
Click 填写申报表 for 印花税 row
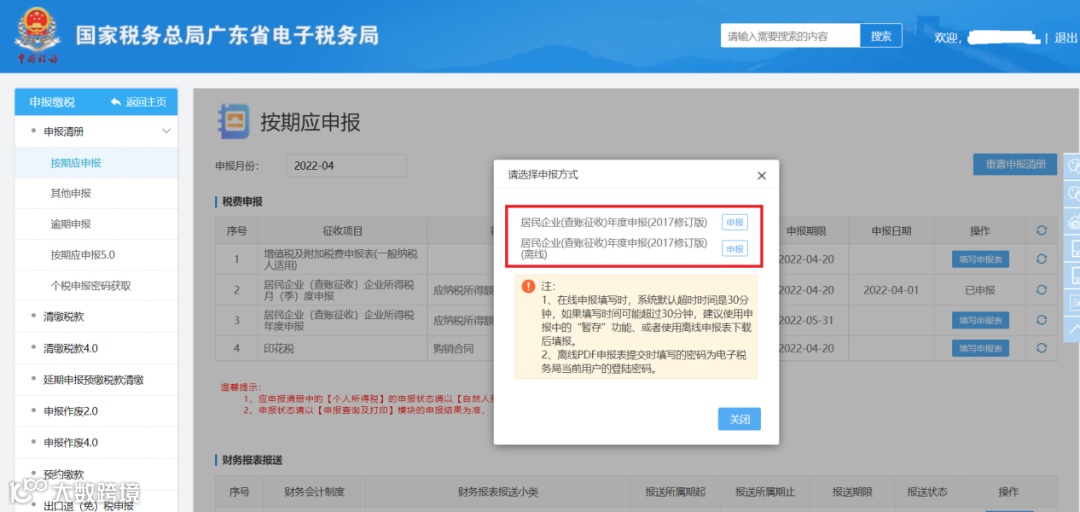click(980, 349)
